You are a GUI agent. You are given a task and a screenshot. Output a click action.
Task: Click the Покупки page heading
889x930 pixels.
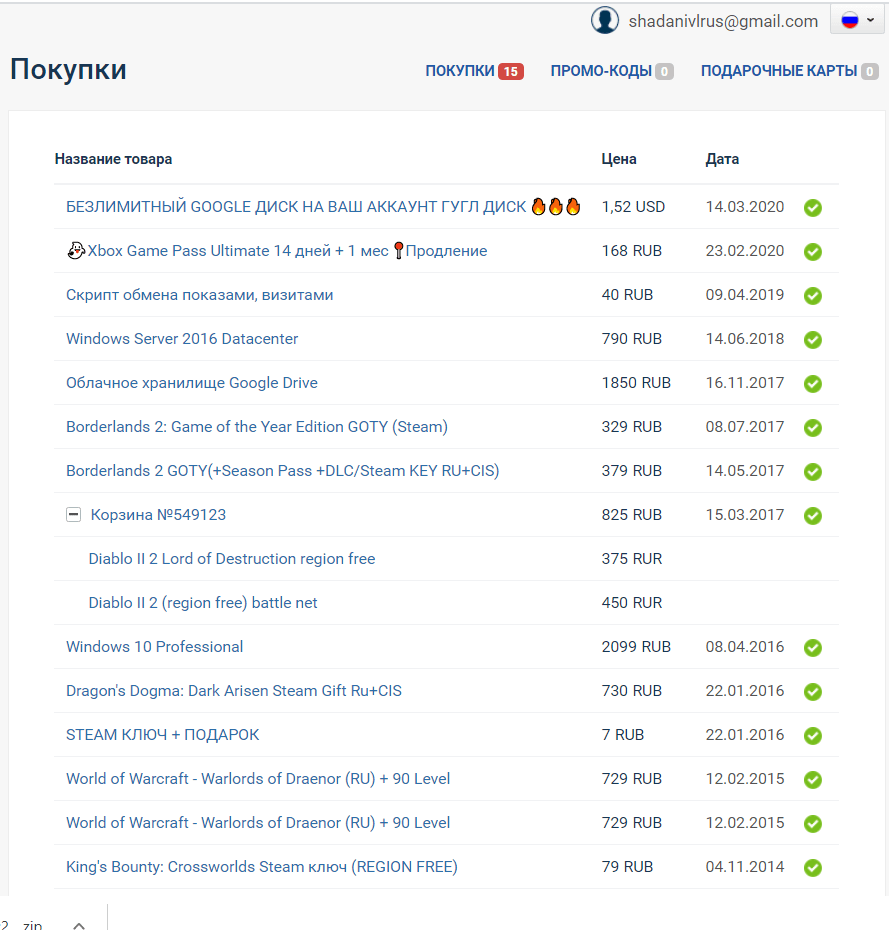[x=68, y=69]
